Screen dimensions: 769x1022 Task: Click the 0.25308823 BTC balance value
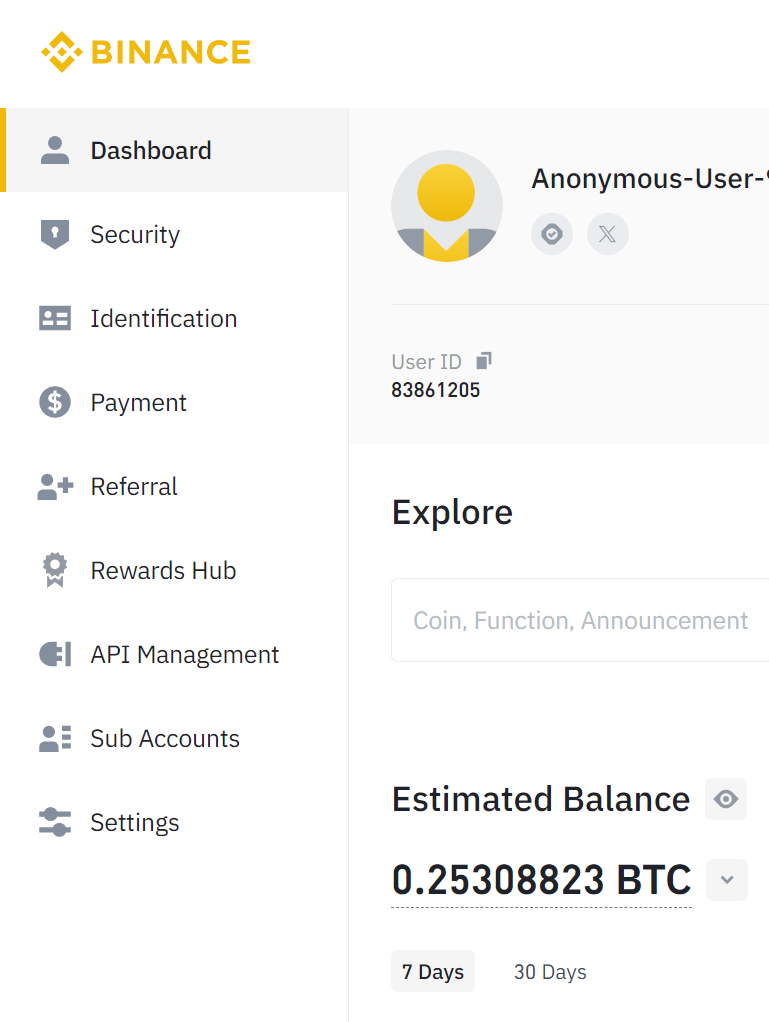[x=541, y=880]
